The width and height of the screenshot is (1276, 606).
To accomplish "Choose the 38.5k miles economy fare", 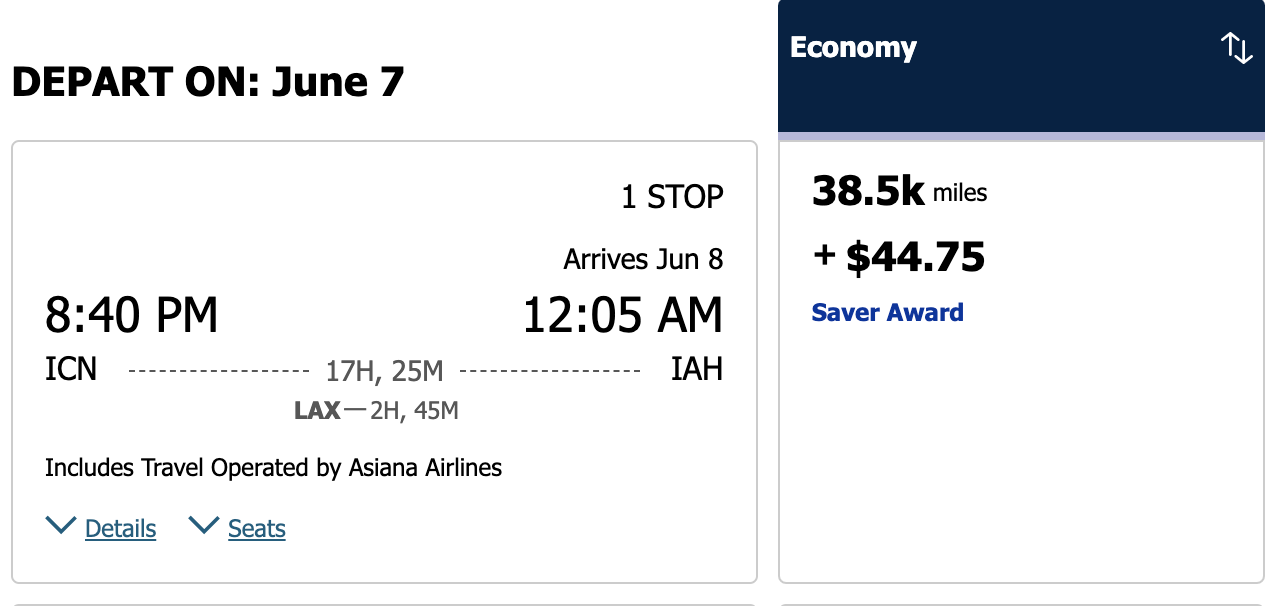I will click(x=899, y=192).
